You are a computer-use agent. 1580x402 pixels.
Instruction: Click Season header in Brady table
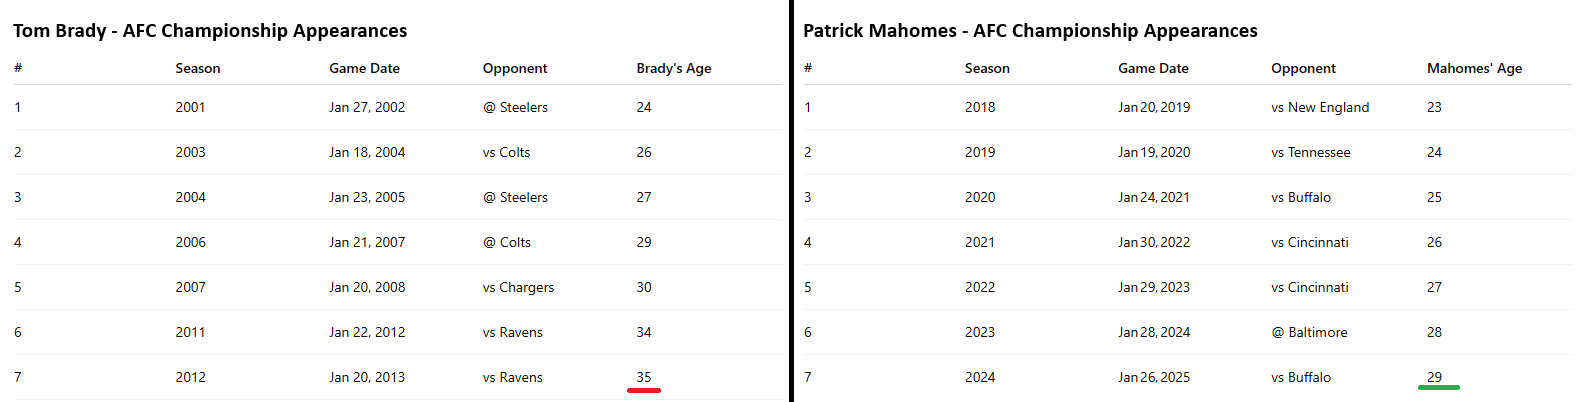tap(198, 68)
